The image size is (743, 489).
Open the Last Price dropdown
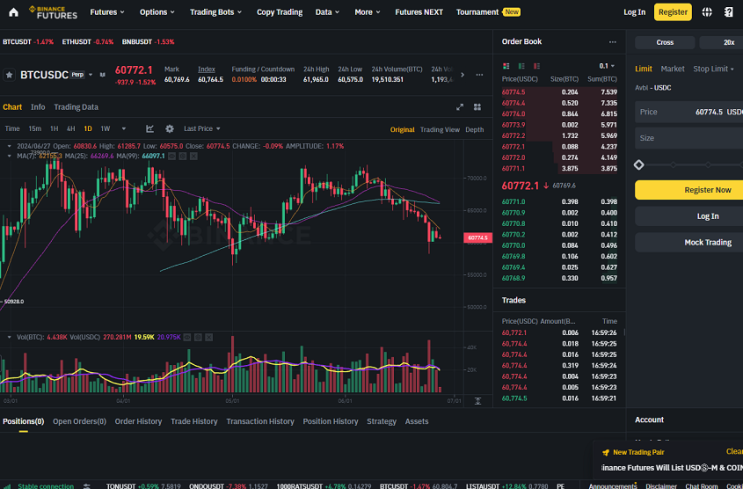click(202, 128)
